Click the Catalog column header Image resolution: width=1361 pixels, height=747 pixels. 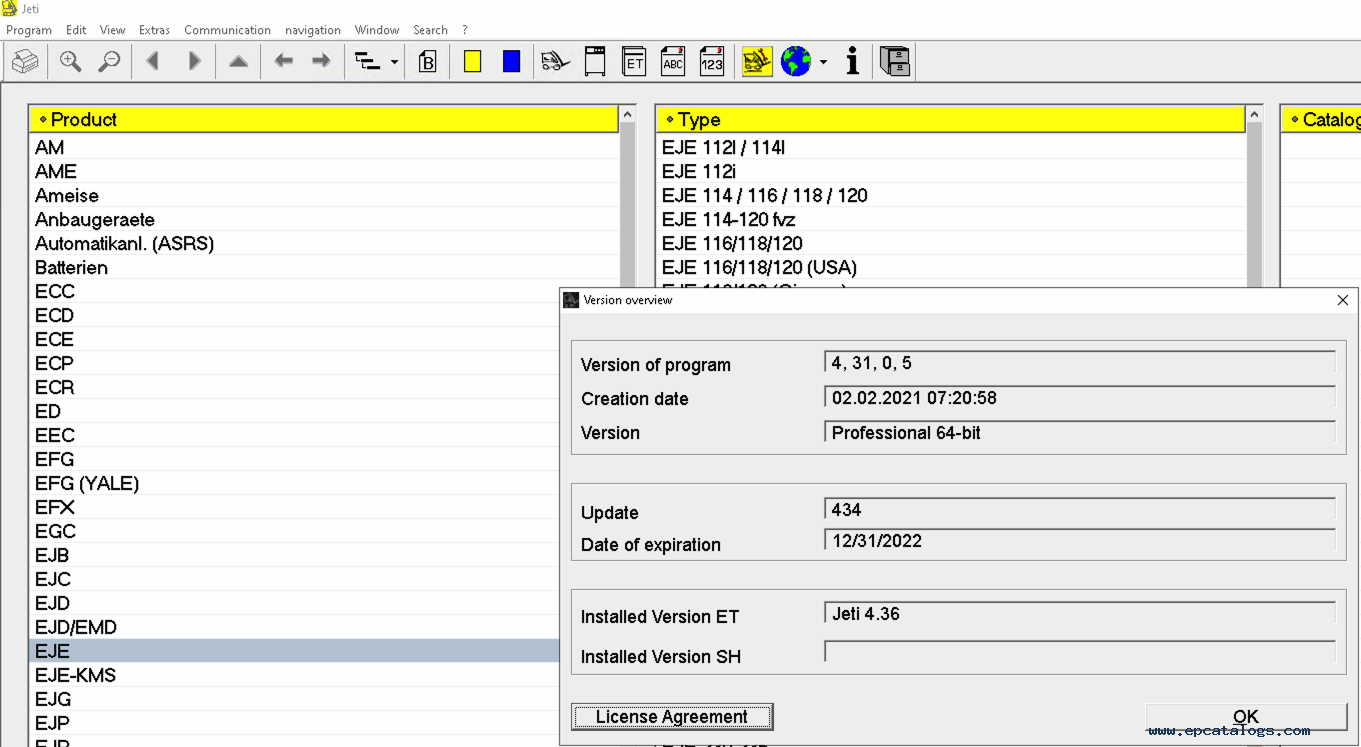(1321, 120)
